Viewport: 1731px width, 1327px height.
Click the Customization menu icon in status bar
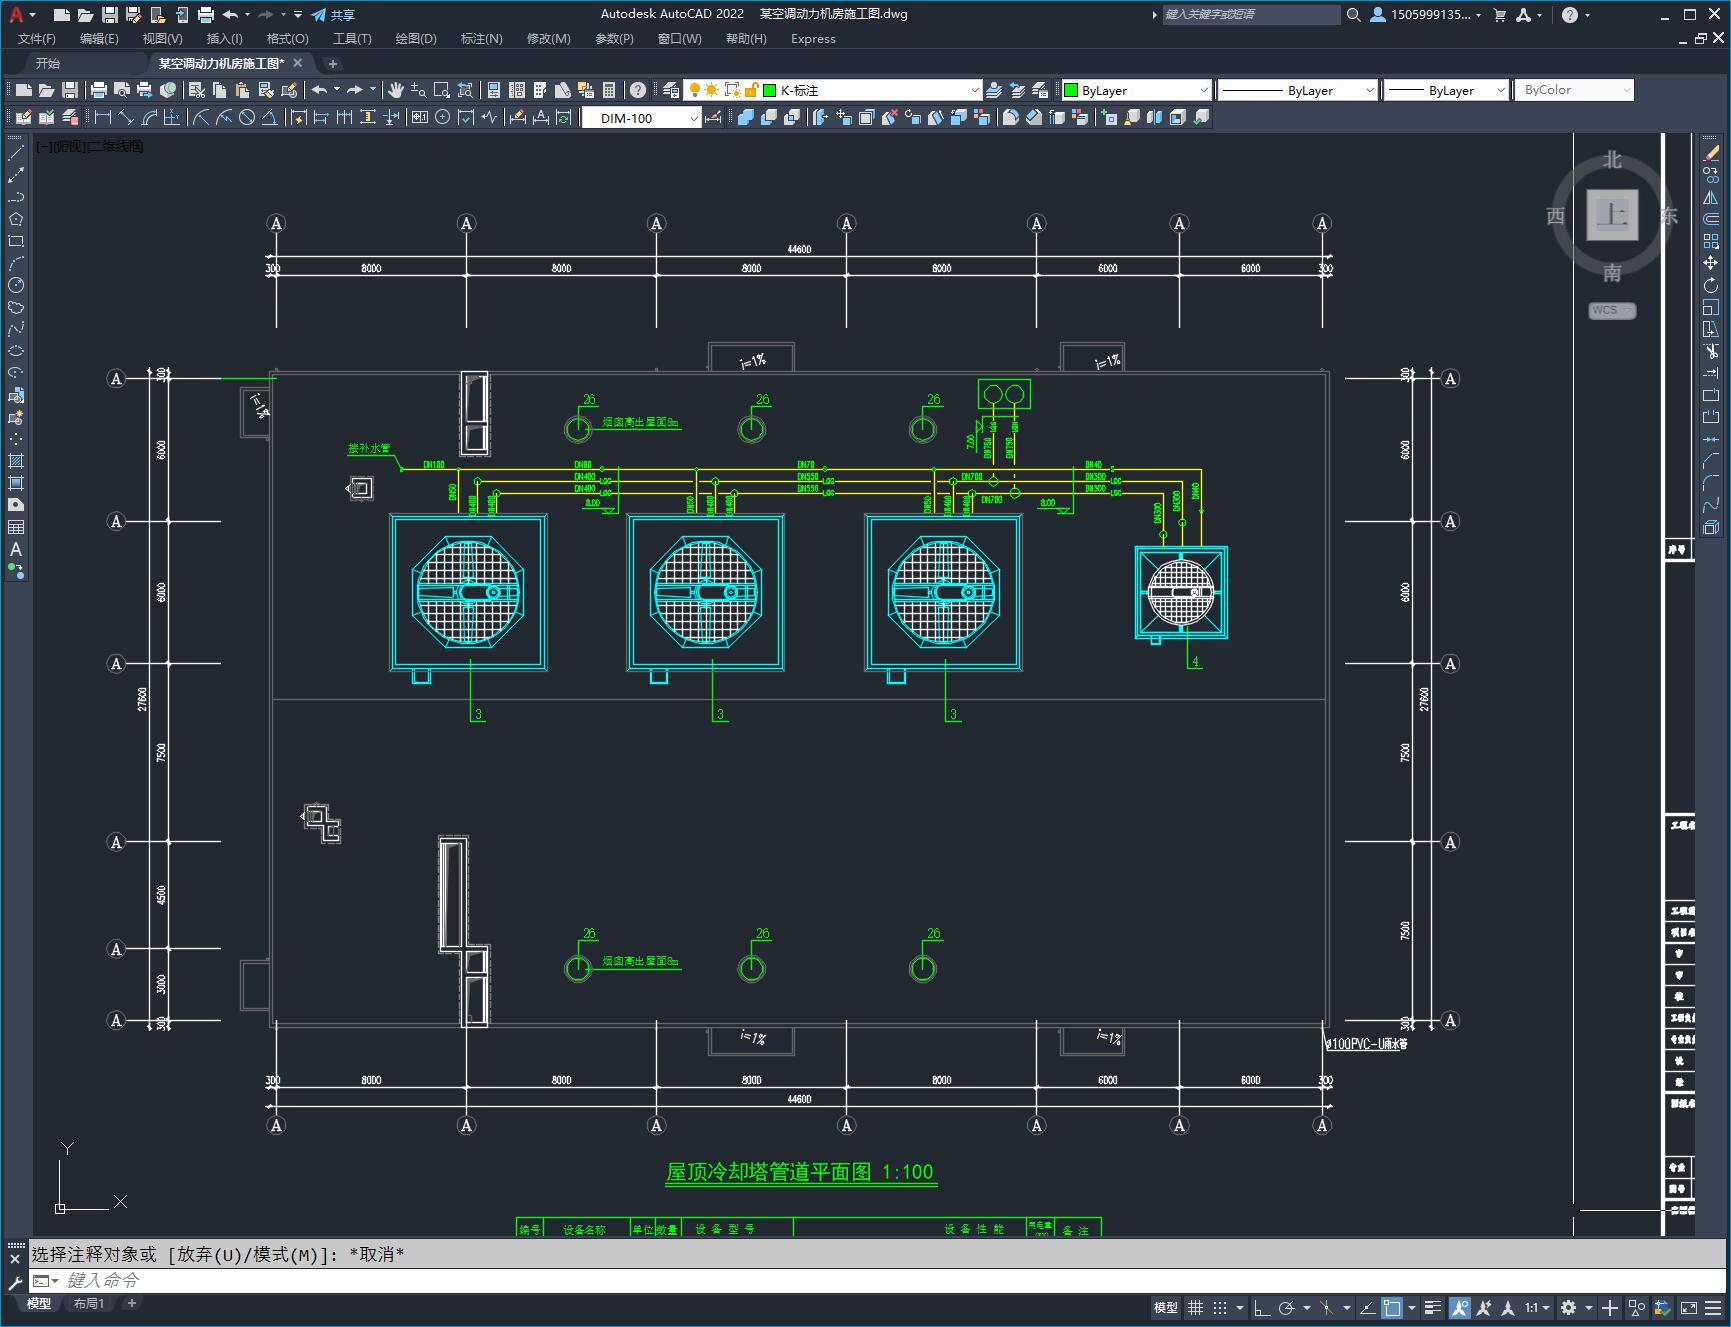tap(1714, 1307)
